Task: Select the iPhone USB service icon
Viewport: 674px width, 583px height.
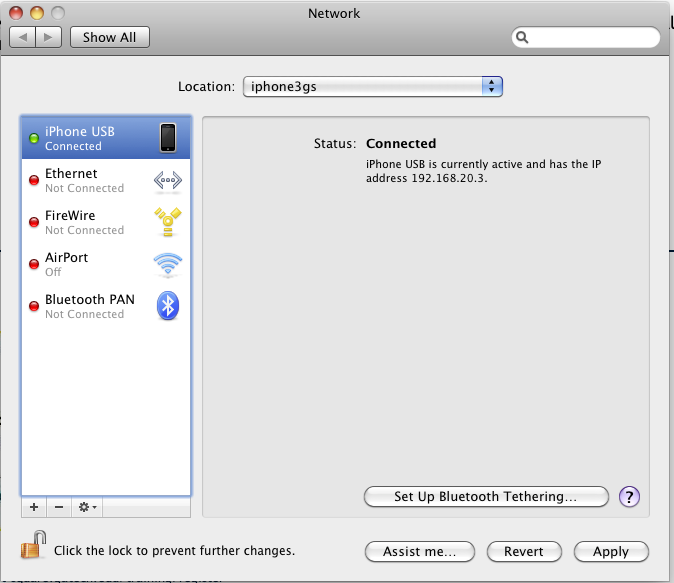Action: pos(168,138)
